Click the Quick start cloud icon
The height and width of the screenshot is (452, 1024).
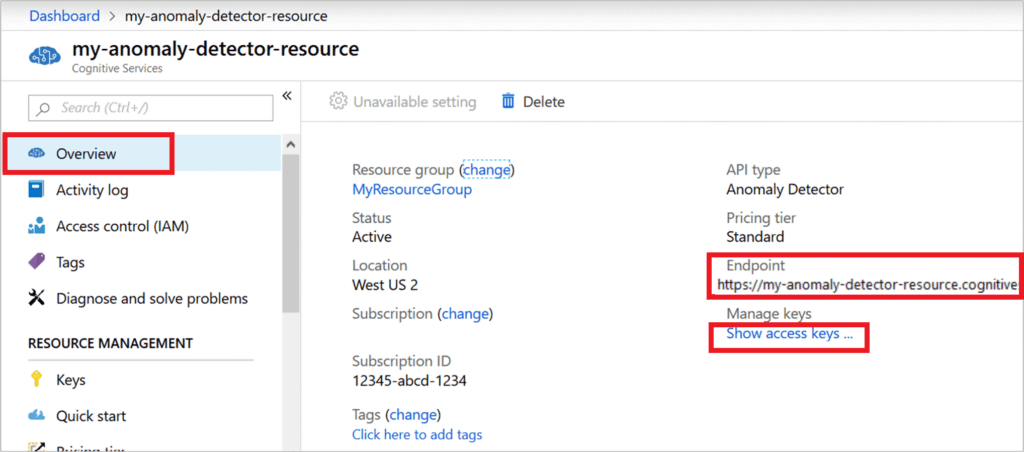point(37,416)
